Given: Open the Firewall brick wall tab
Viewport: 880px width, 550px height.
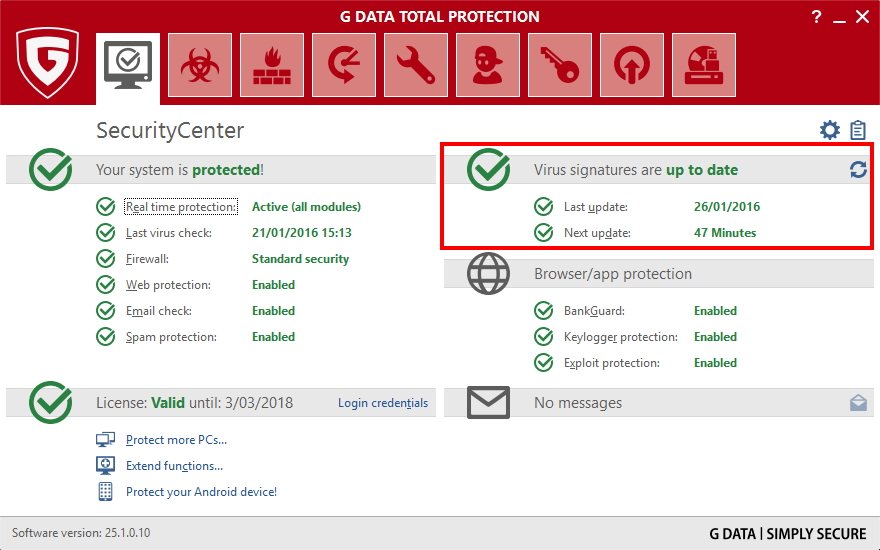Looking at the screenshot, I should 272,65.
